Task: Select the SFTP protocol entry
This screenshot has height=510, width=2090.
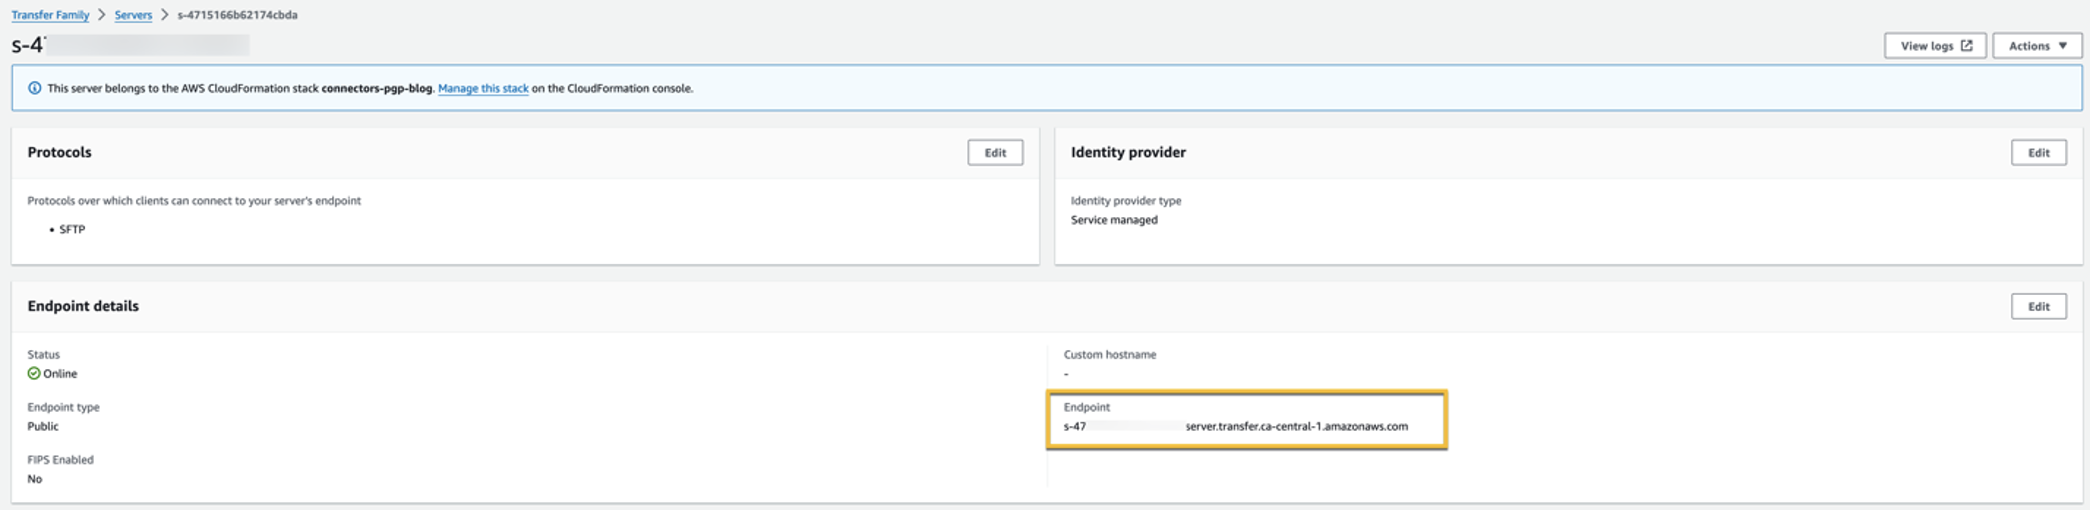Action: point(72,229)
